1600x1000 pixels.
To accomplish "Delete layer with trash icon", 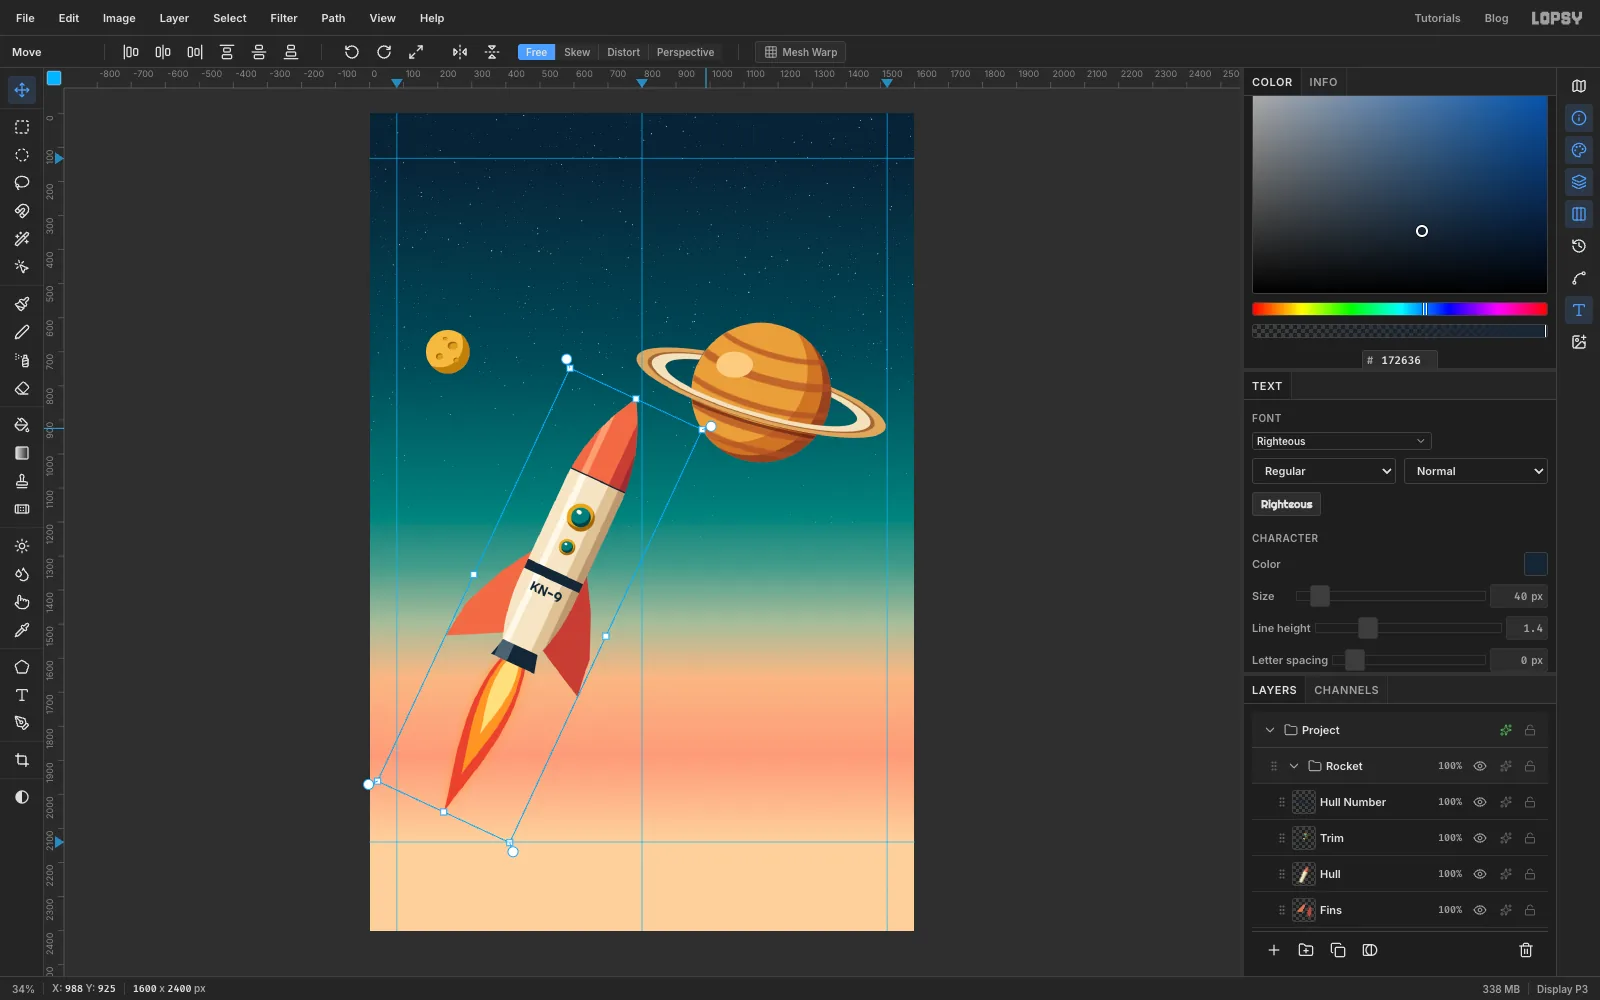I will click(x=1526, y=950).
